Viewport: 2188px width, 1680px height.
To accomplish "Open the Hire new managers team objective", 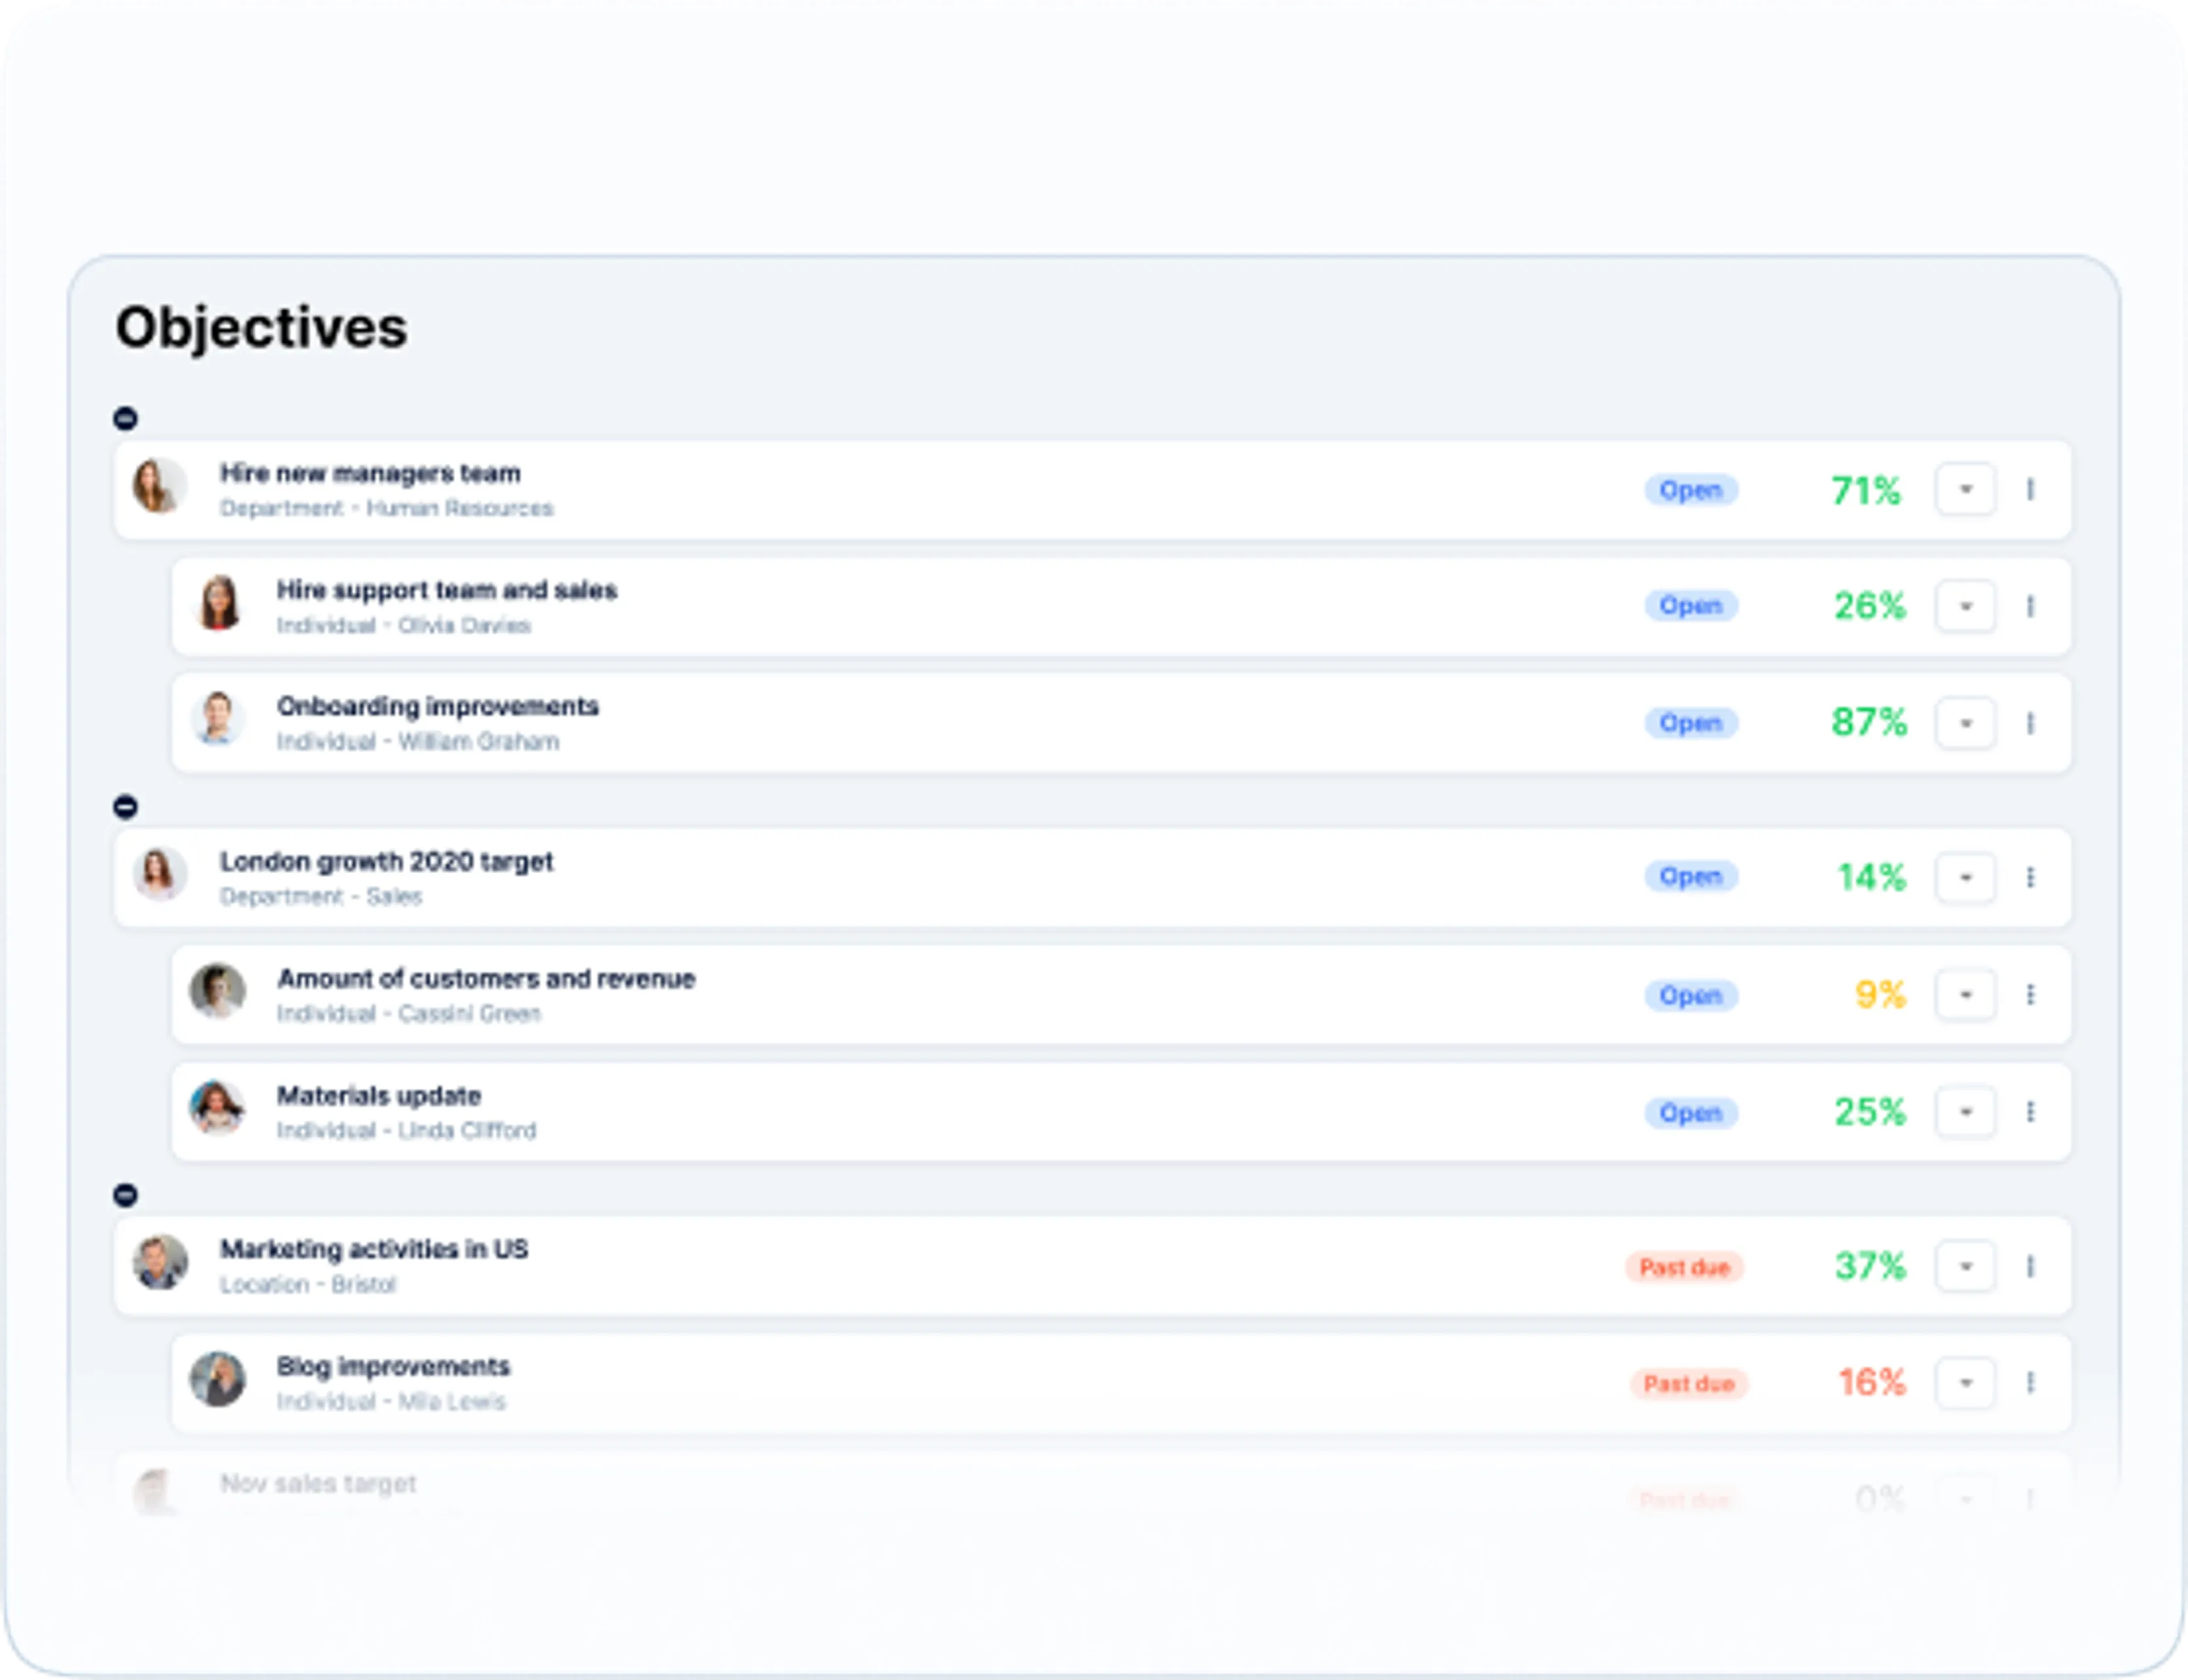I will click(370, 473).
